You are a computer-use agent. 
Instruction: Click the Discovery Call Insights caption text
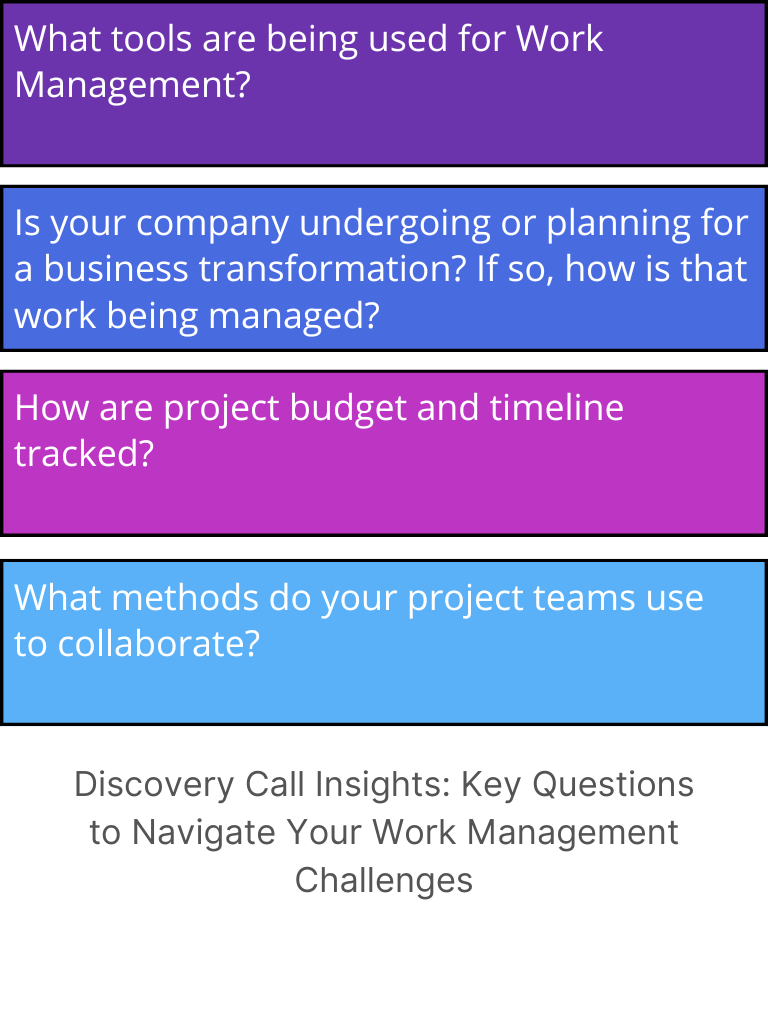pos(384,832)
